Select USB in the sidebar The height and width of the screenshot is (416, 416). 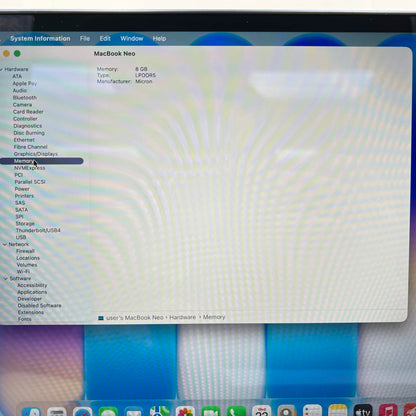point(21,237)
